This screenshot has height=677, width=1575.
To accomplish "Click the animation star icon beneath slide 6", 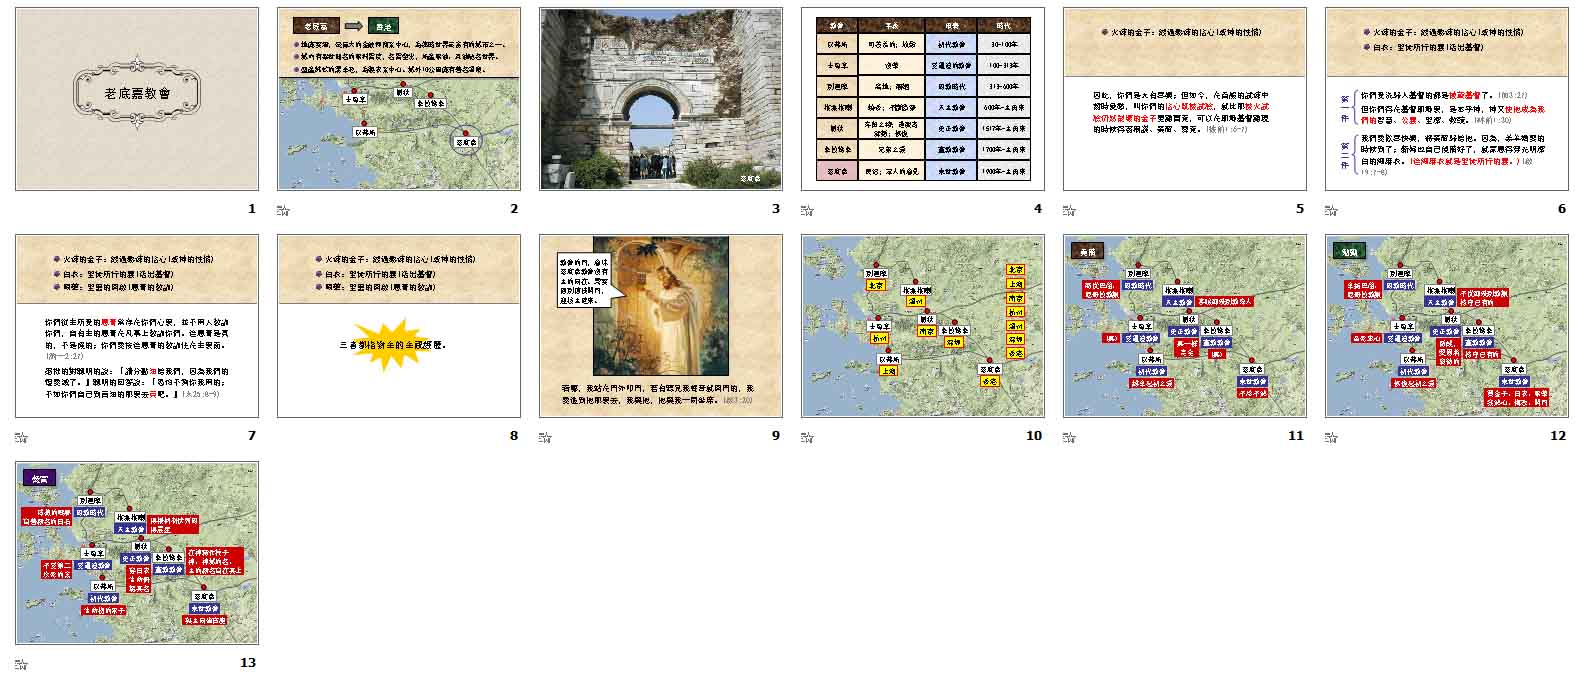I will click(1331, 210).
